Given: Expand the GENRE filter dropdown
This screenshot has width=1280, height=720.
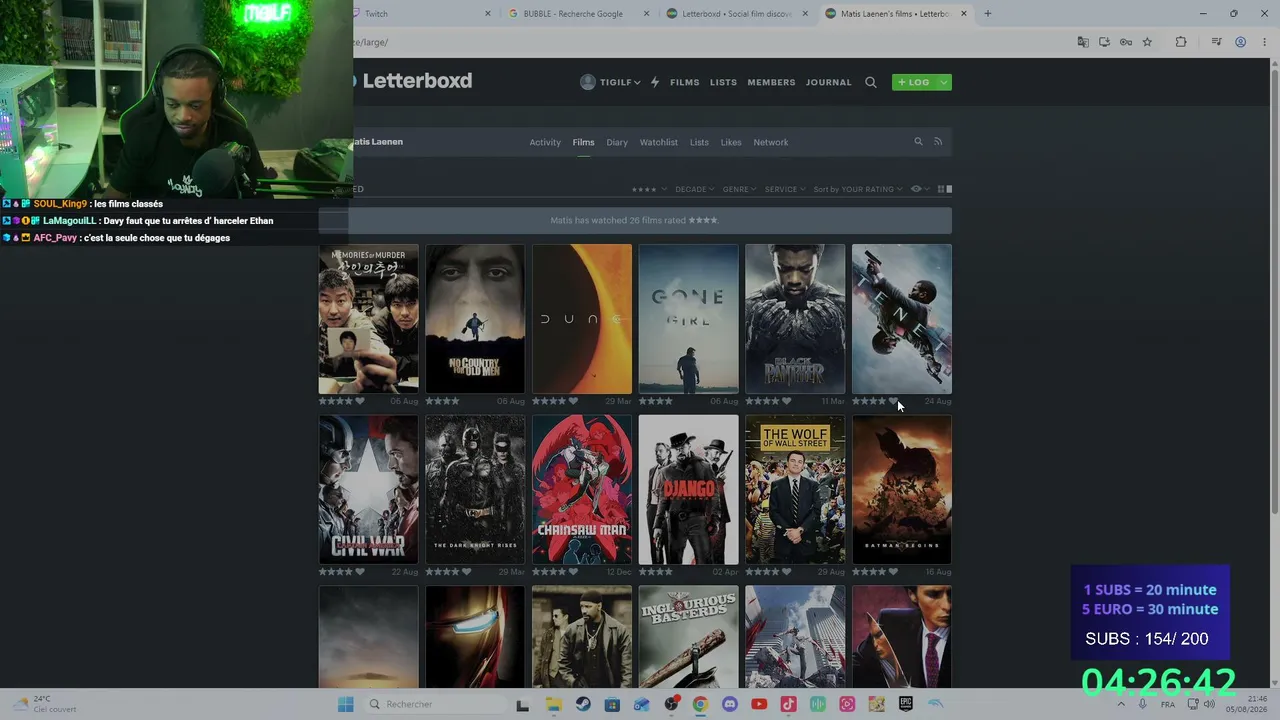Looking at the screenshot, I should pyautogui.click(x=739, y=189).
